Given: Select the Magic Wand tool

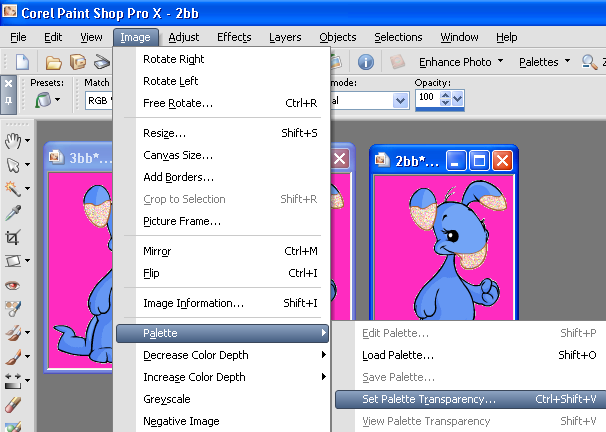Looking at the screenshot, I should pos(13,189).
